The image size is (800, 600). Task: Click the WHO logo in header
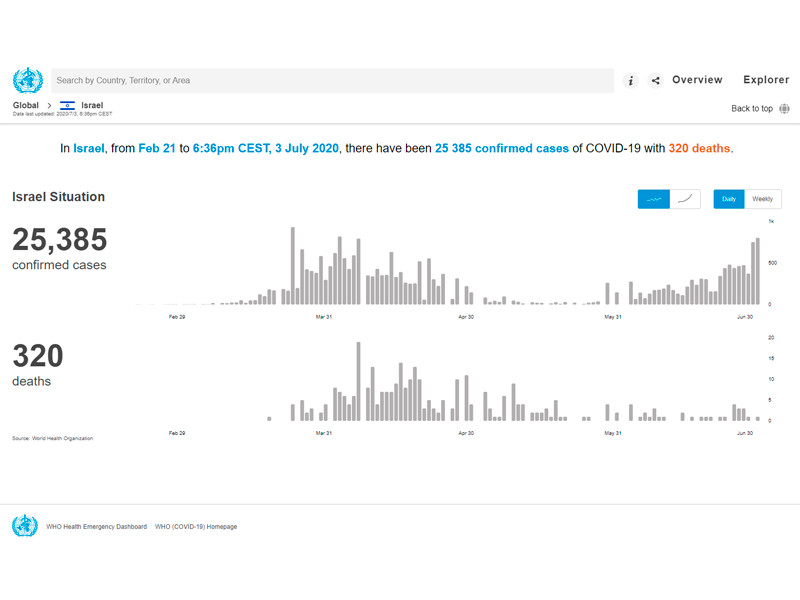pyautogui.click(x=28, y=80)
